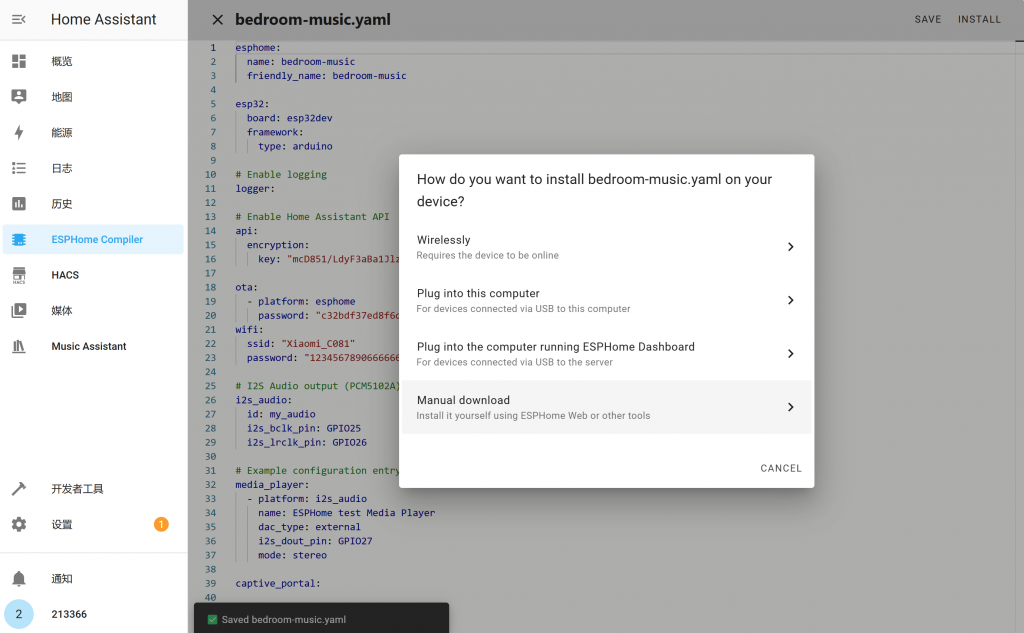Open the 能源 energy lightning icon
Viewport: 1024px width, 633px height.
coord(19,133)
